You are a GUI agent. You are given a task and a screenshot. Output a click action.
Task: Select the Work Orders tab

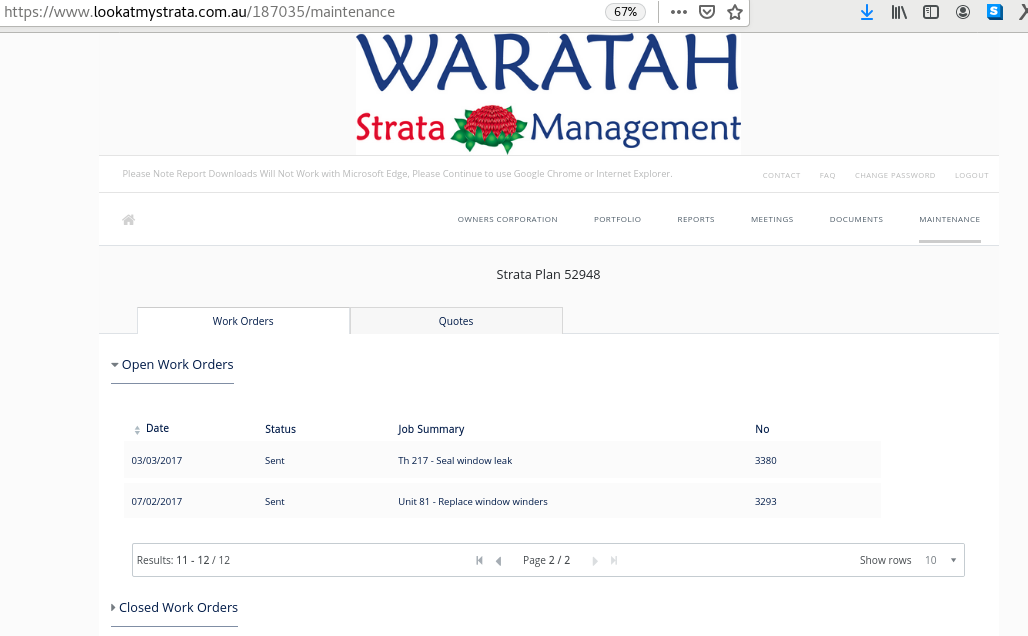click(x=243, y=321)
